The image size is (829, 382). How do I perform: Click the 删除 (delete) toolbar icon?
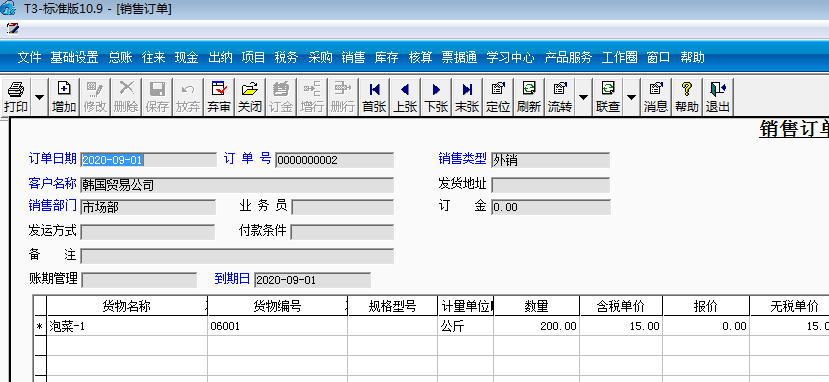tap(126, 97)
